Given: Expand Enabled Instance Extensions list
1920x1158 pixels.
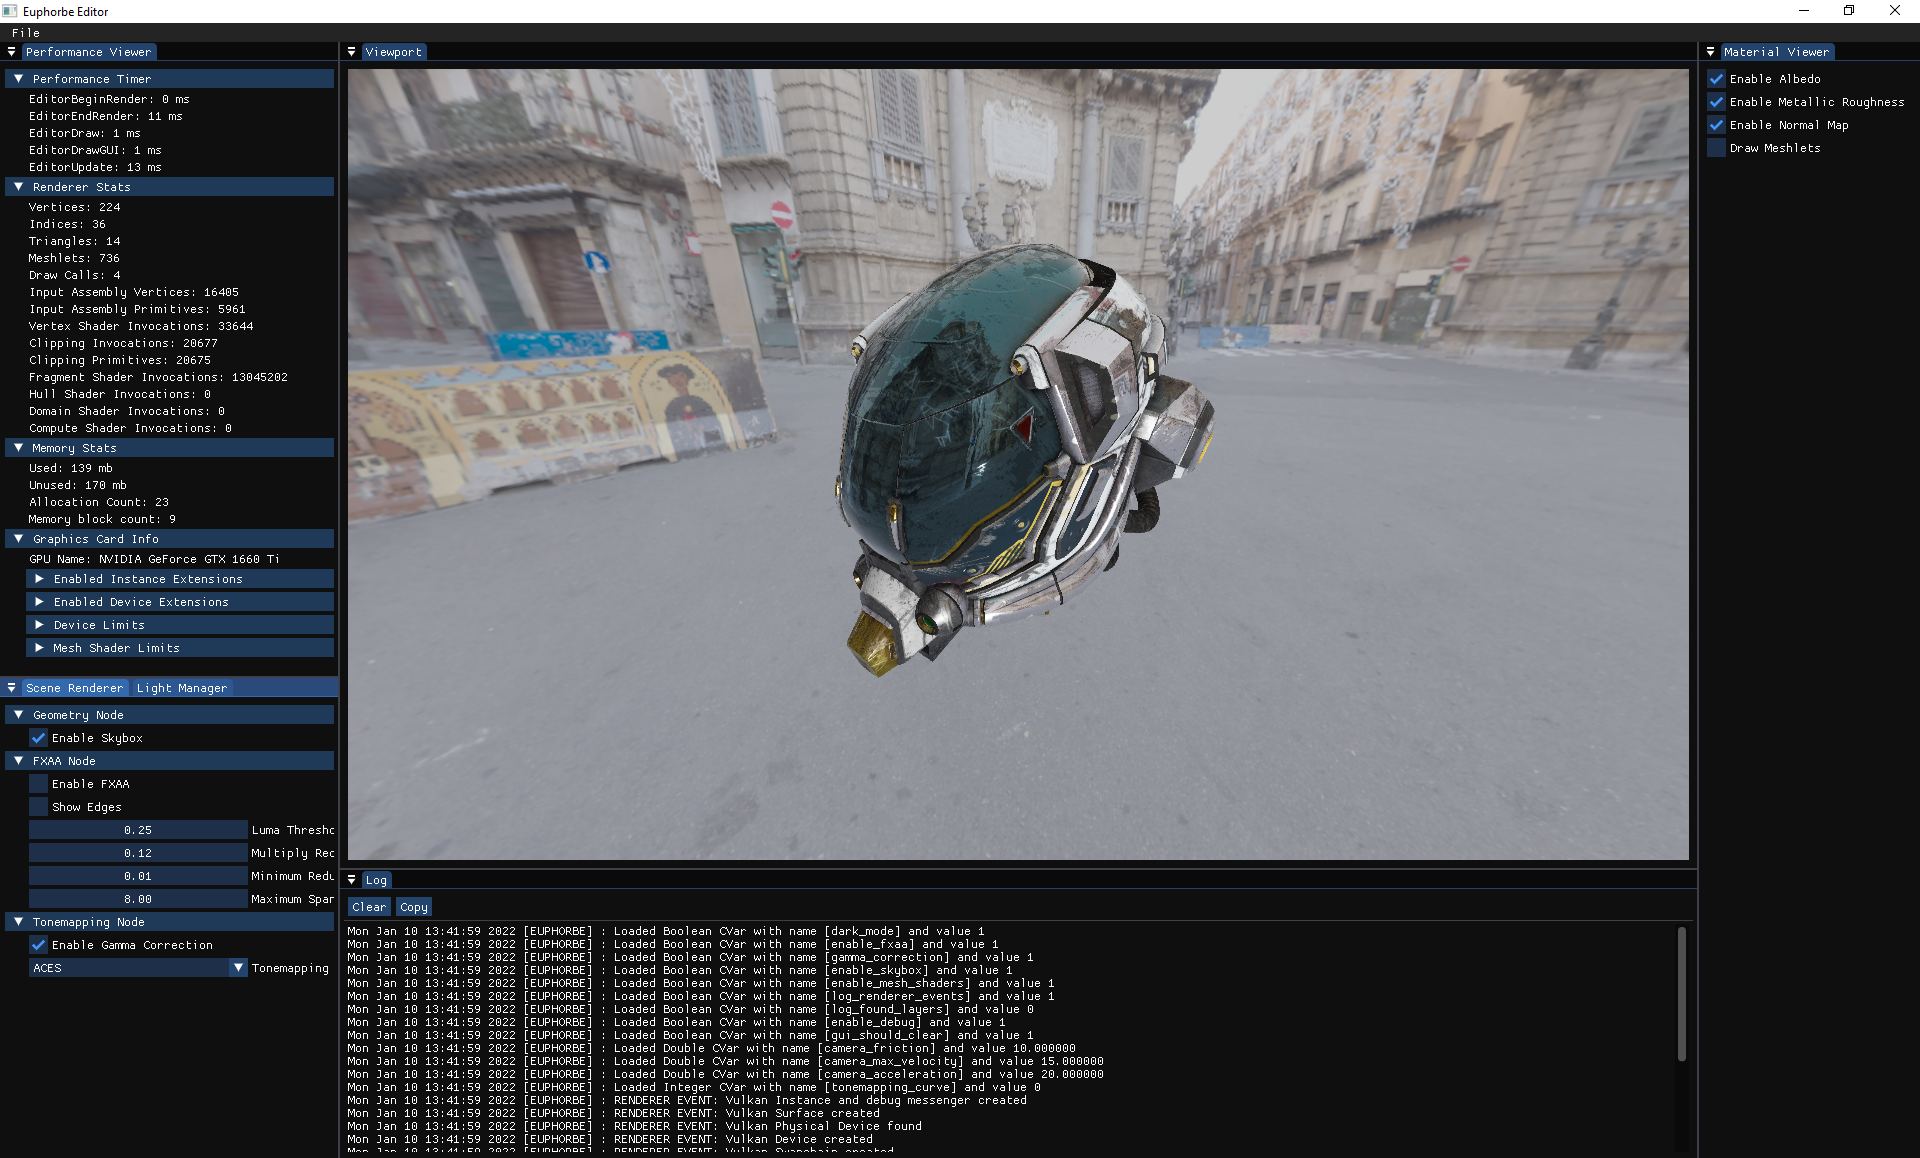Looking at the screenshot, I should coord(39,579).
